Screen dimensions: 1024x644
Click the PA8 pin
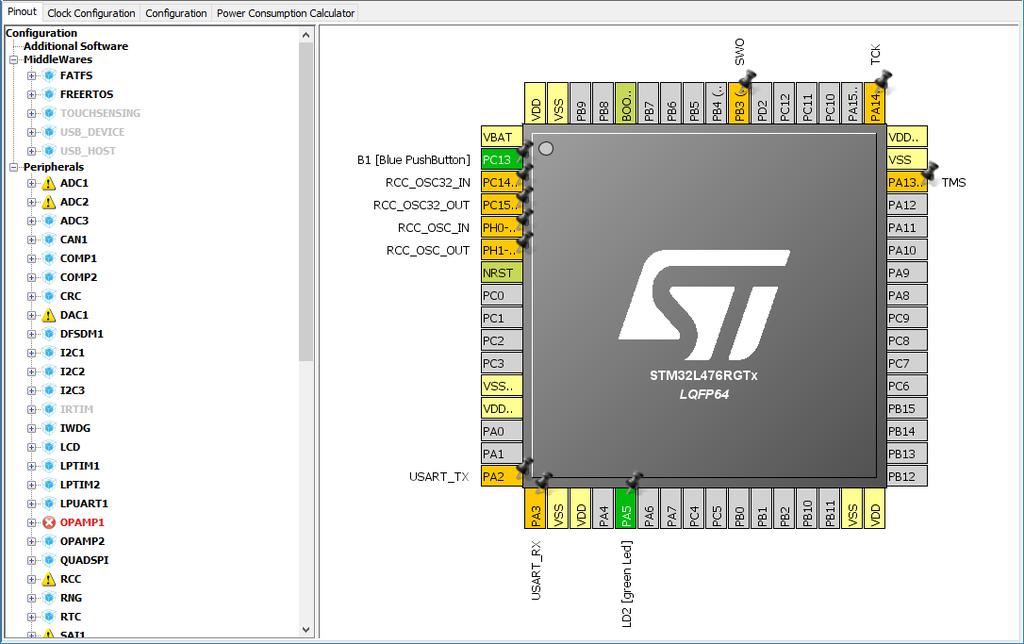tap(907, 295)
